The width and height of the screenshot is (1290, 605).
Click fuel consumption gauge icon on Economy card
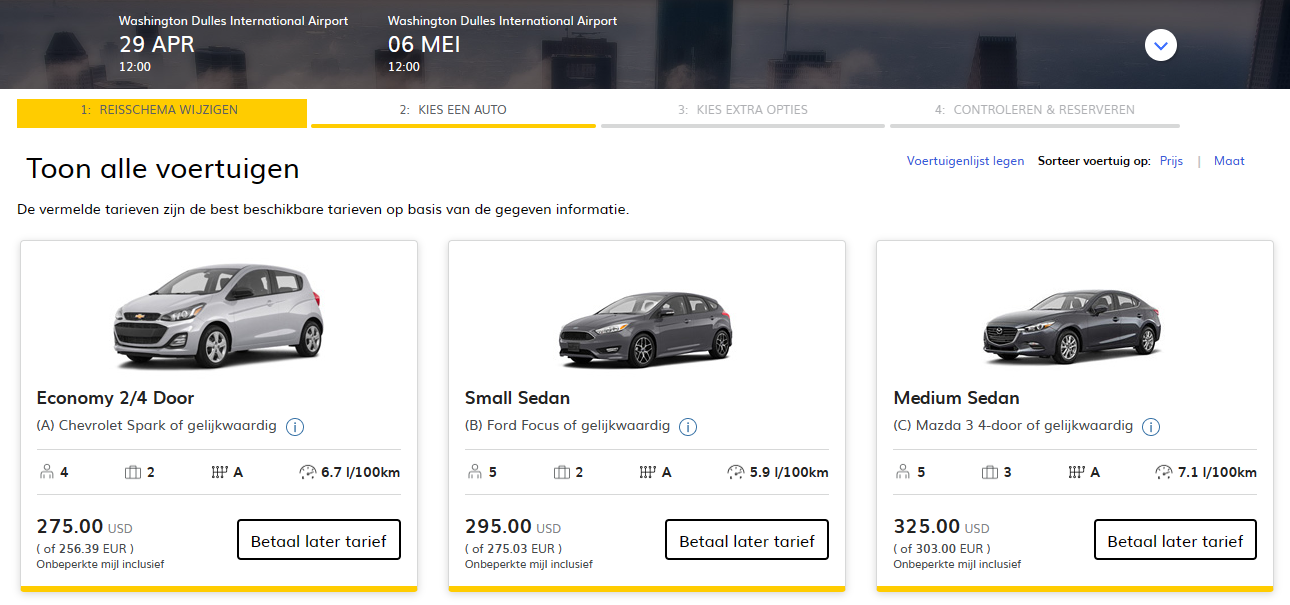point(307,472)
